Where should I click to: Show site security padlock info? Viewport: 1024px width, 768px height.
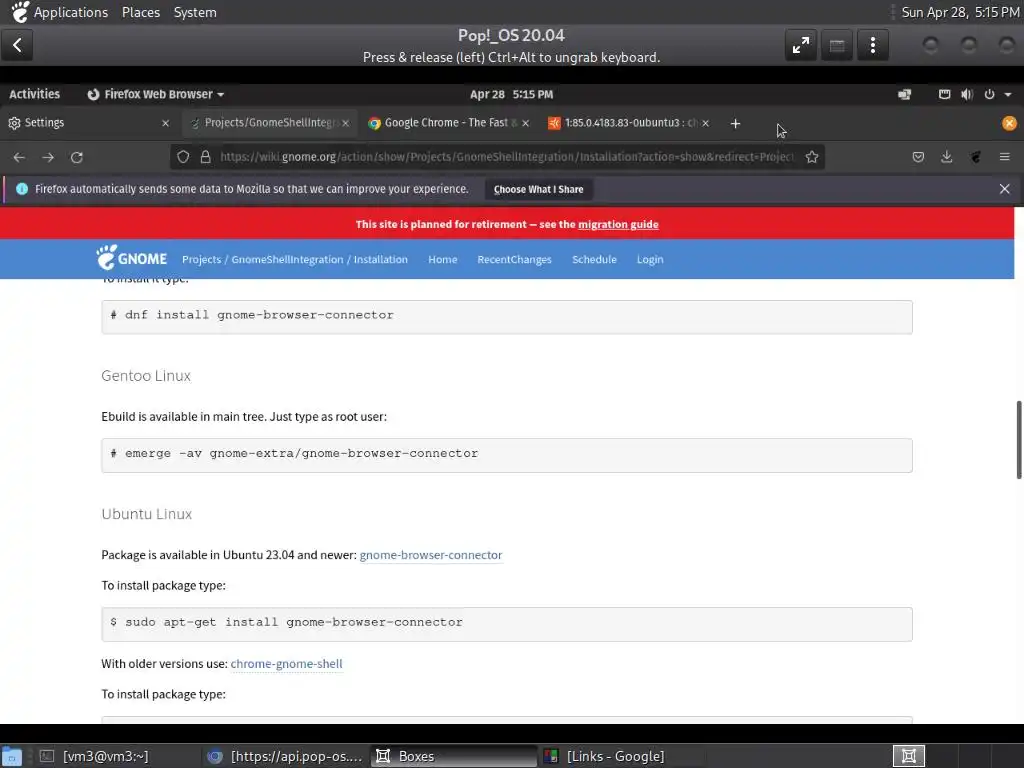tap(205, 157)
